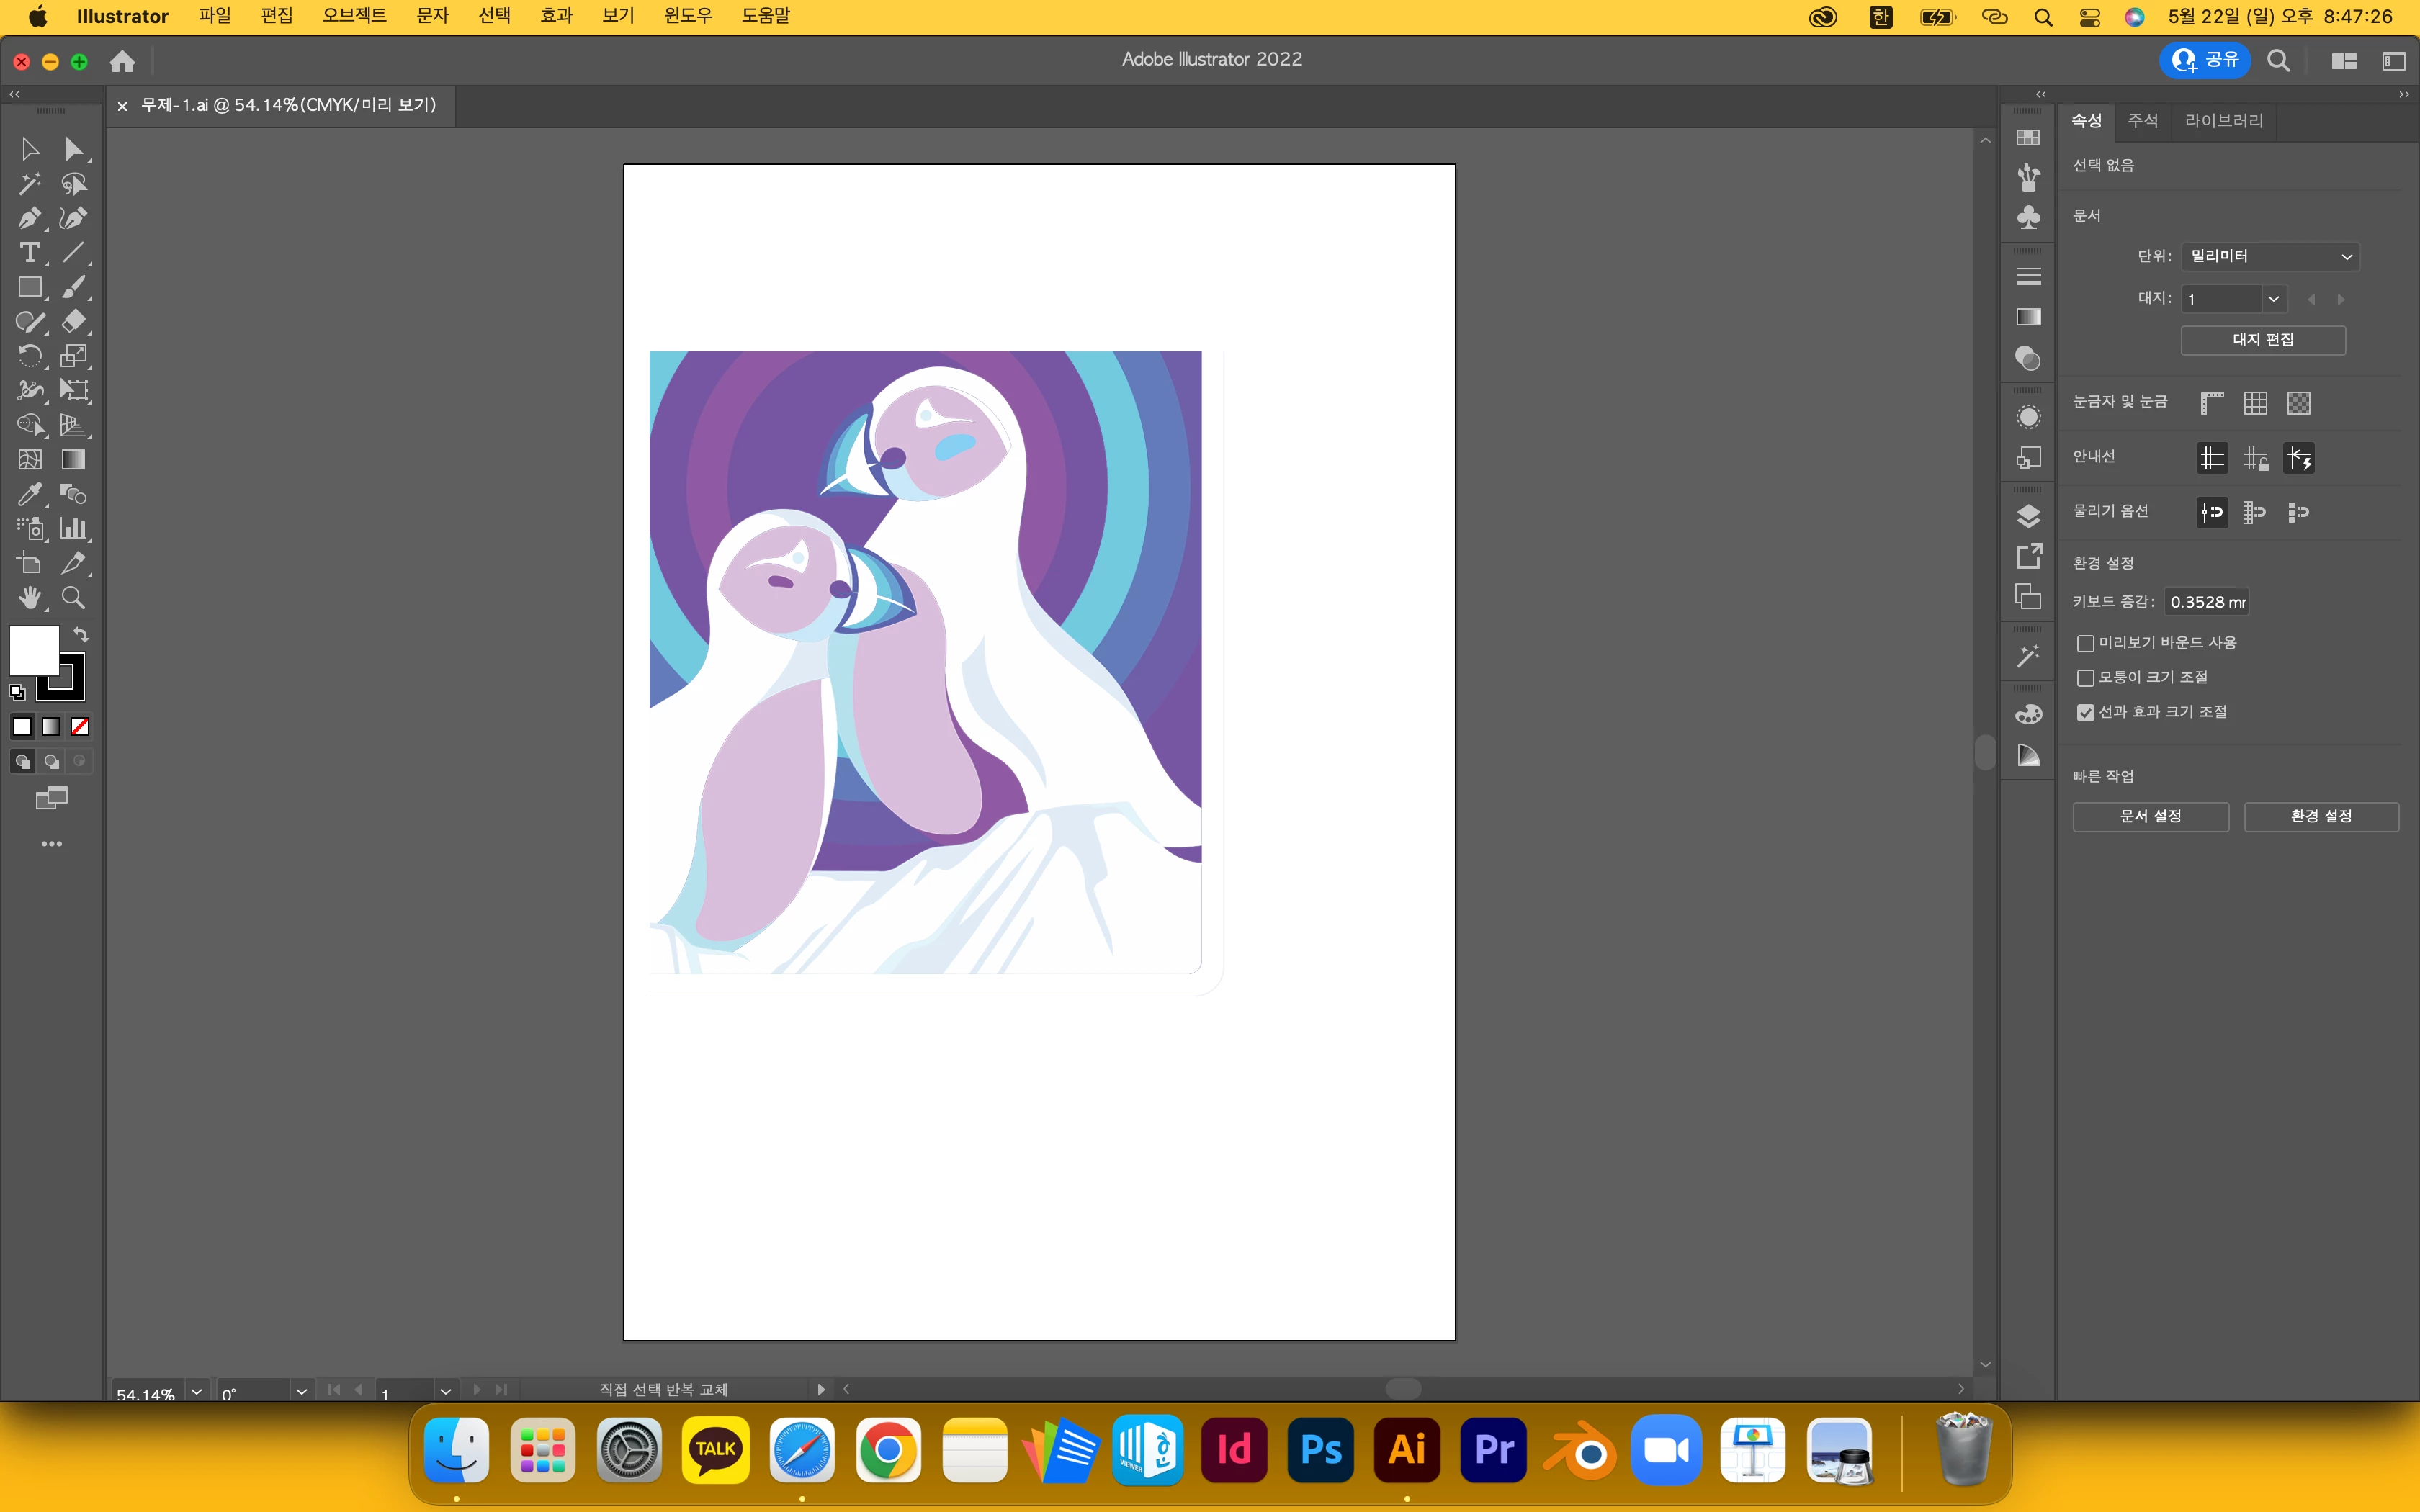Click the 문서 설정 button

pos(2150,816)
